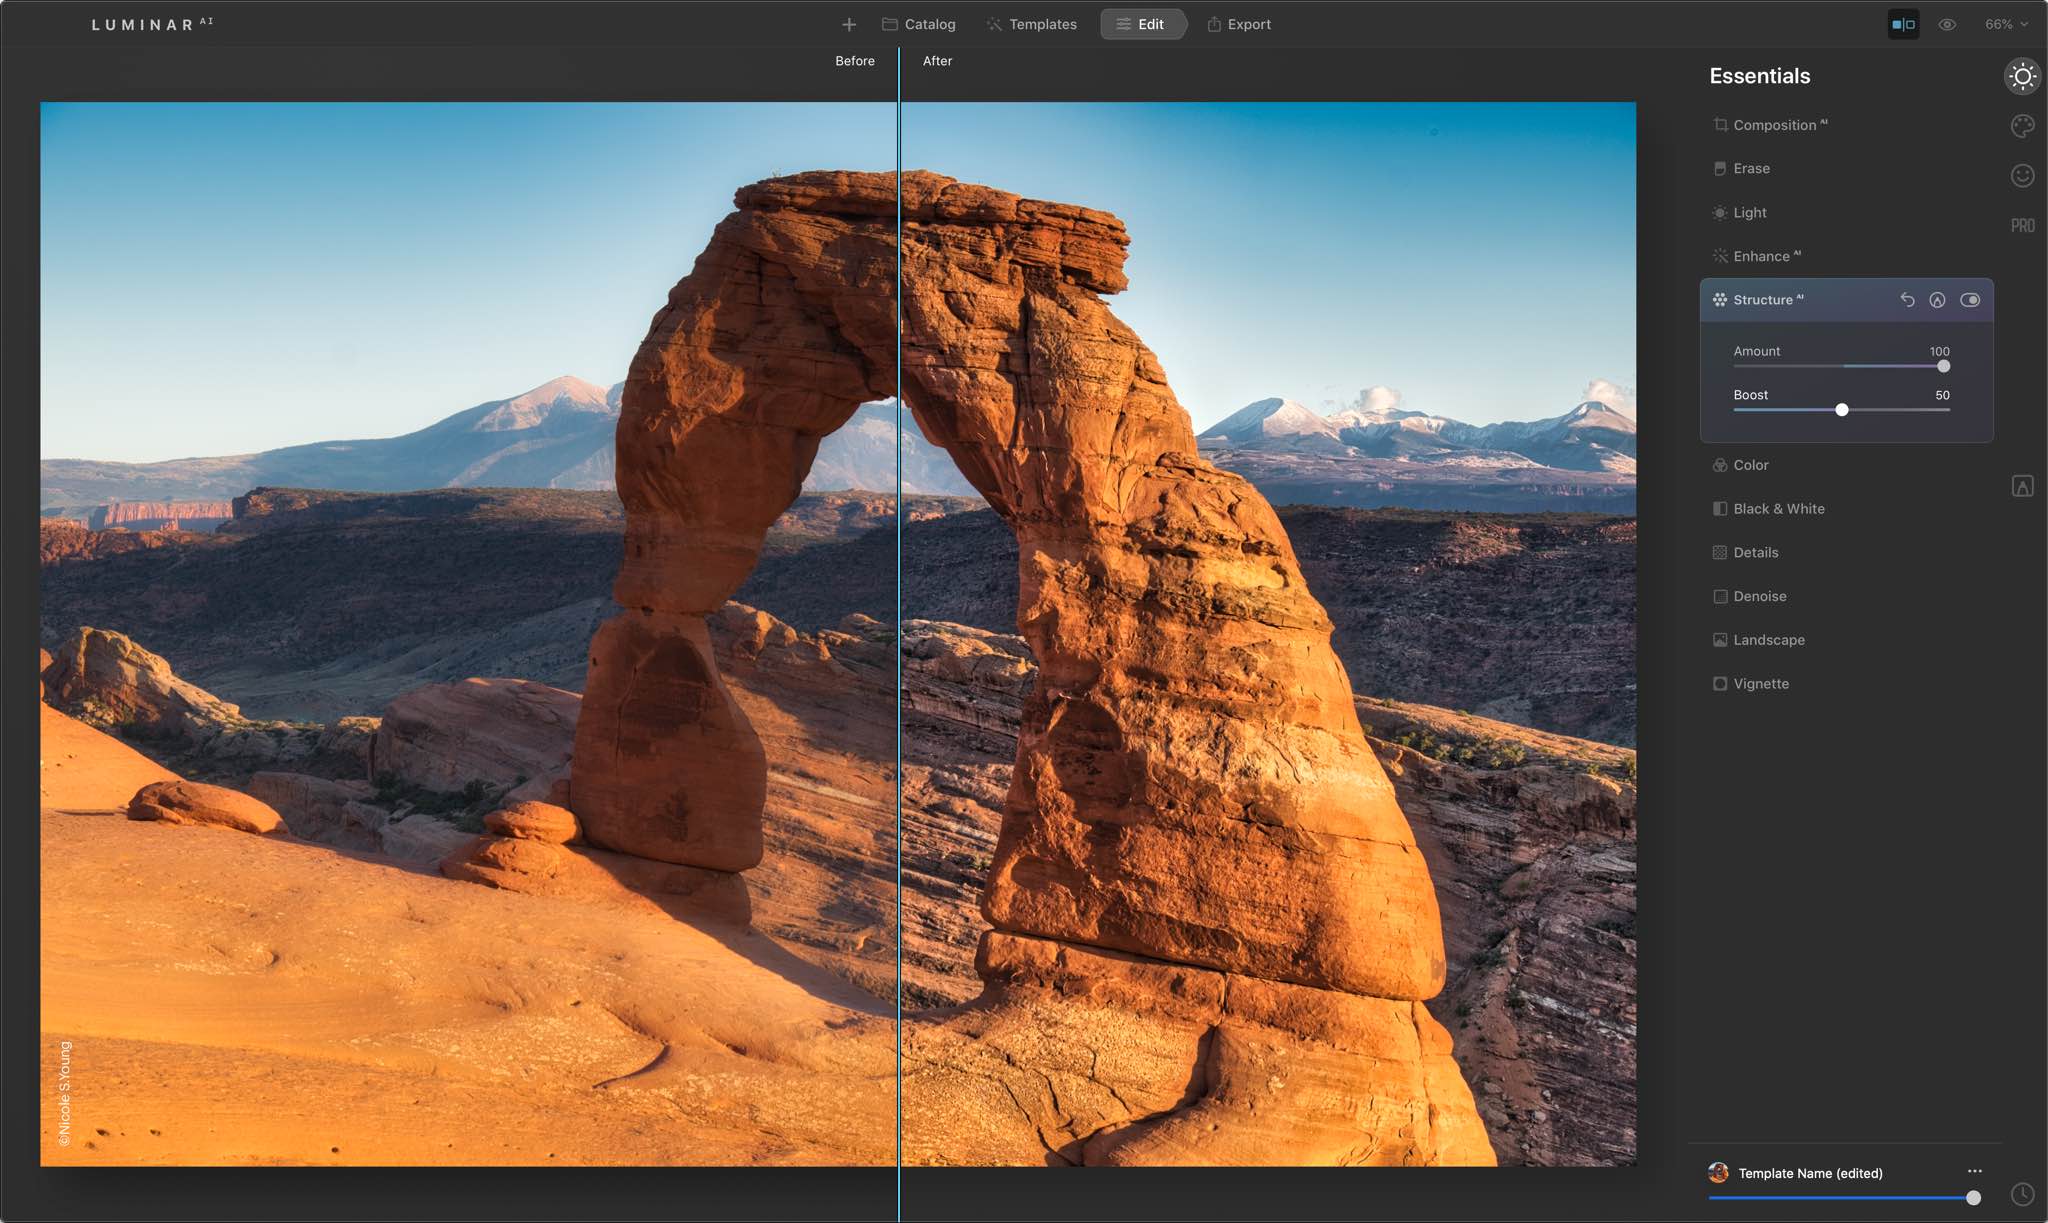The width and height of the screenshot is (2048, 1223).
Task: Expand the Details panel section
Action: point(1754,553)
